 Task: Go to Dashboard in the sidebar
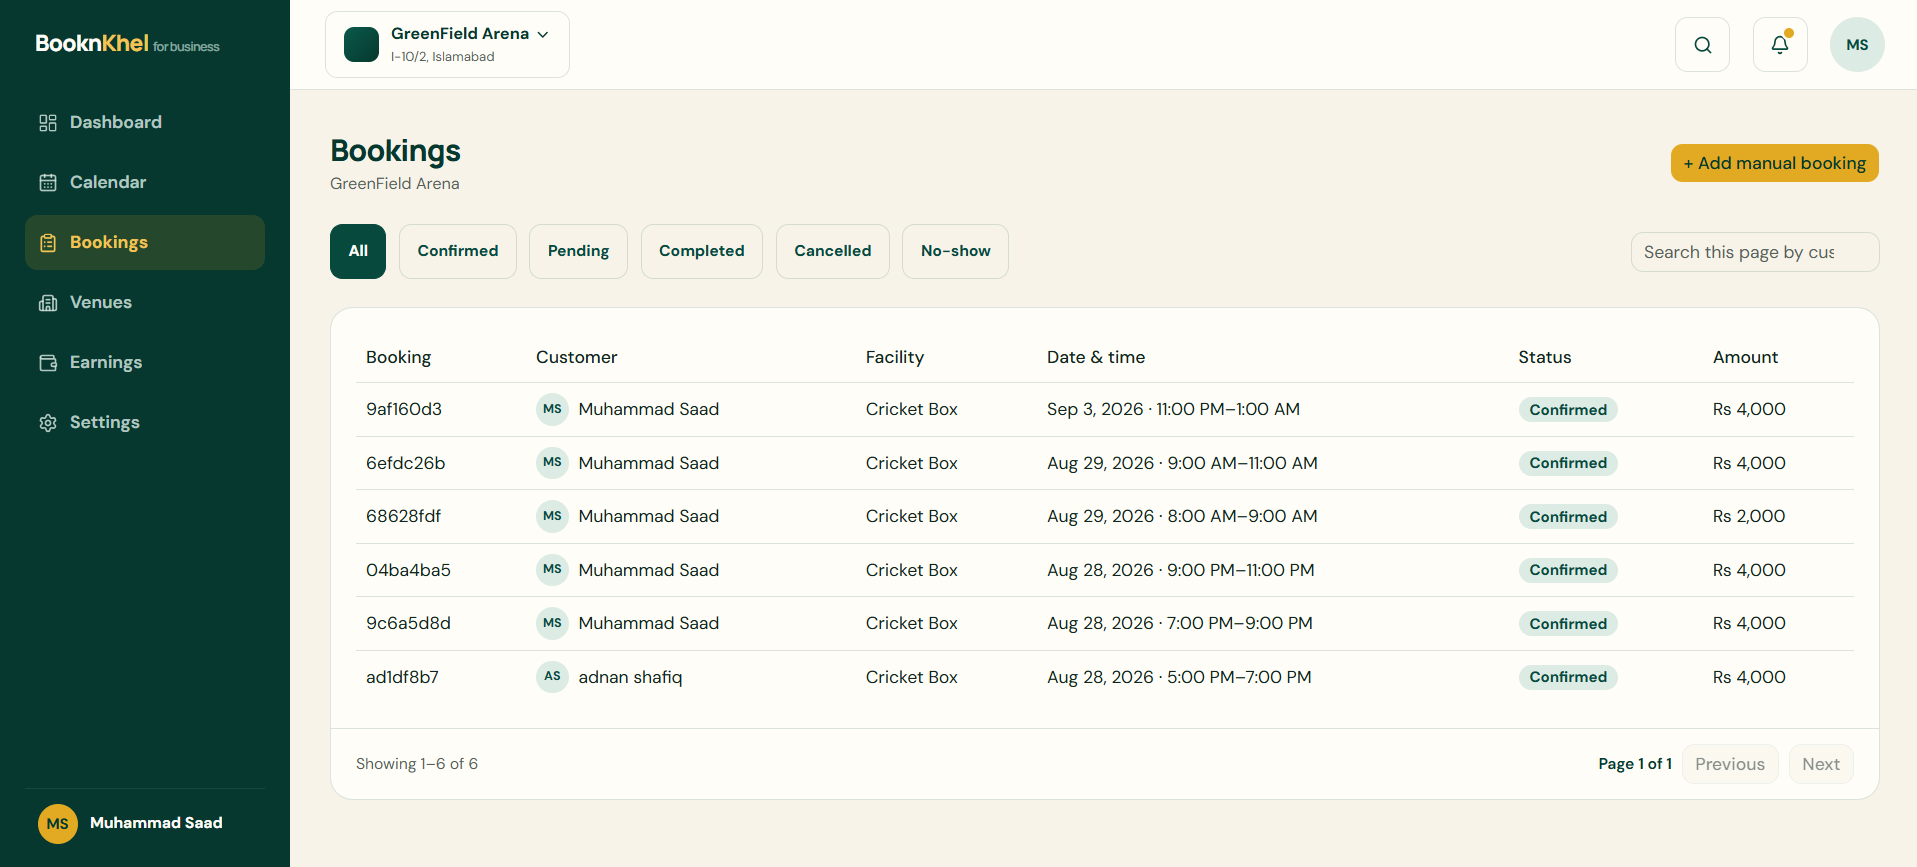click(x=145, y=122)
